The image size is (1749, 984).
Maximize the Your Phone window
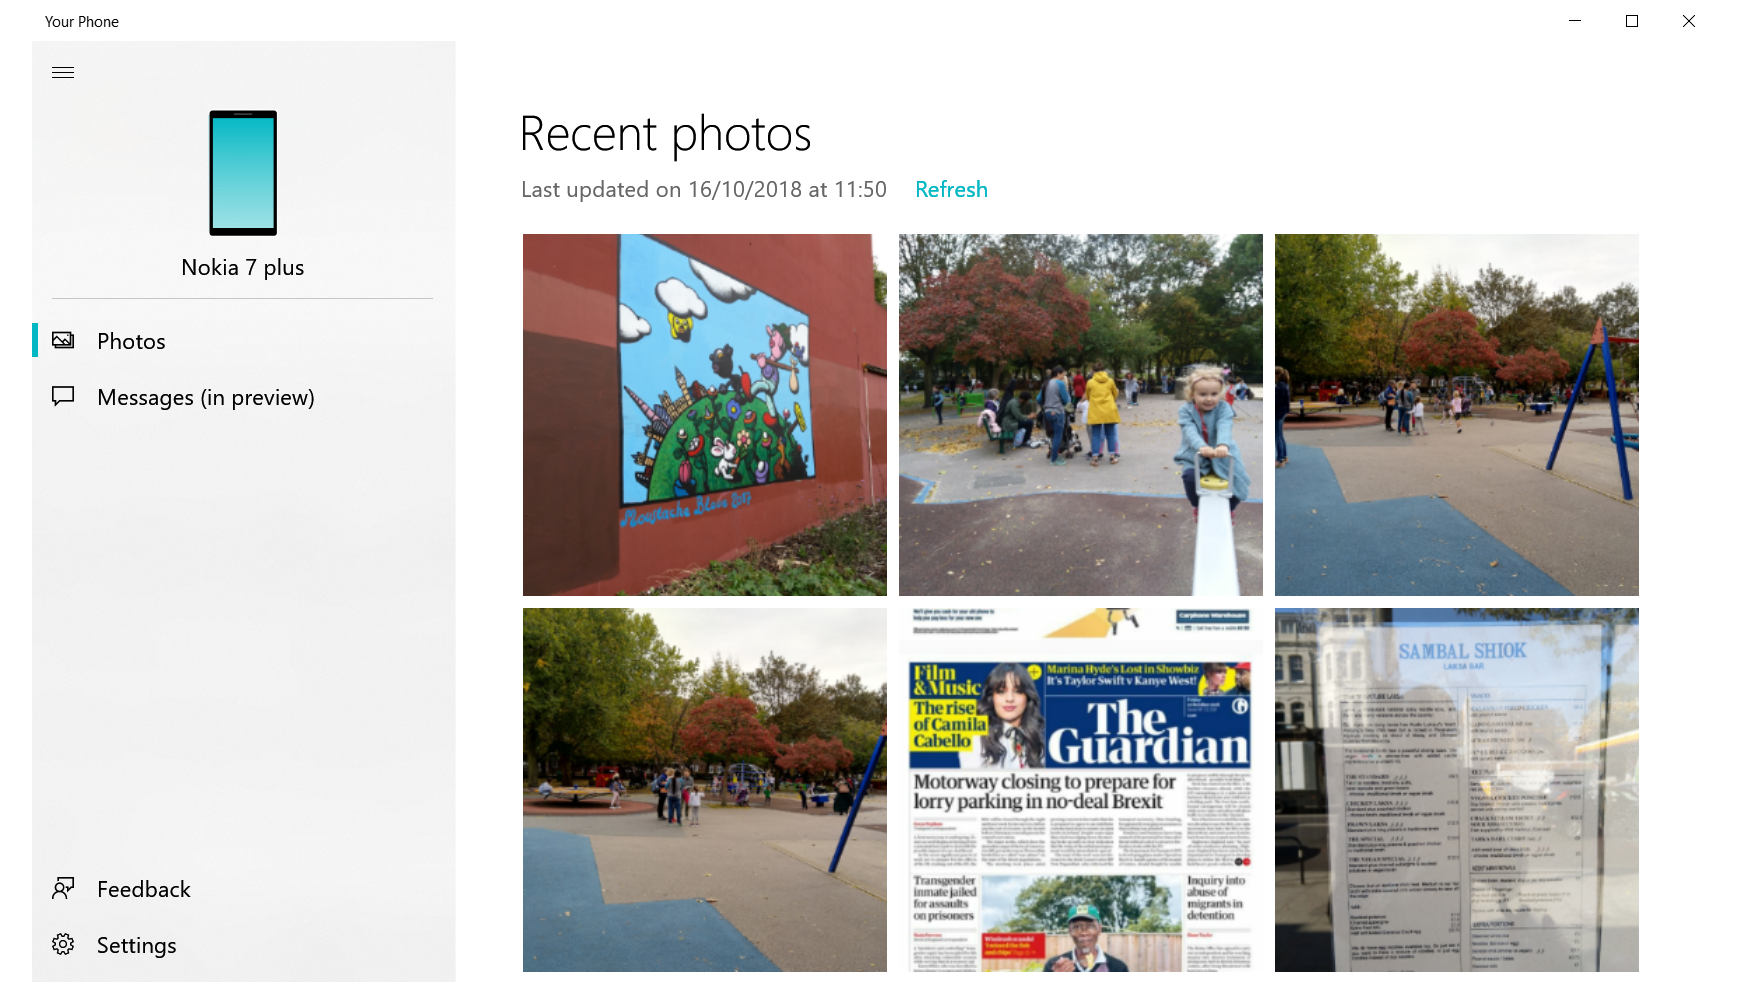(1632, 21)
